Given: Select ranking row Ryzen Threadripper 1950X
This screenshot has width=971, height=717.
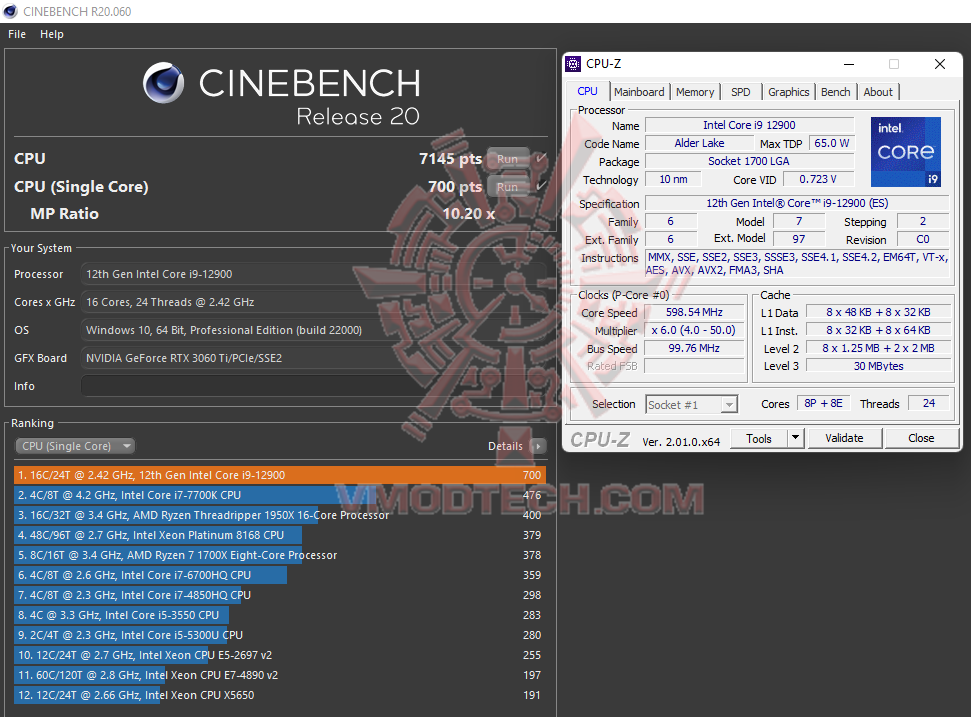Looking at the screenshot, I should coord(280,515).
